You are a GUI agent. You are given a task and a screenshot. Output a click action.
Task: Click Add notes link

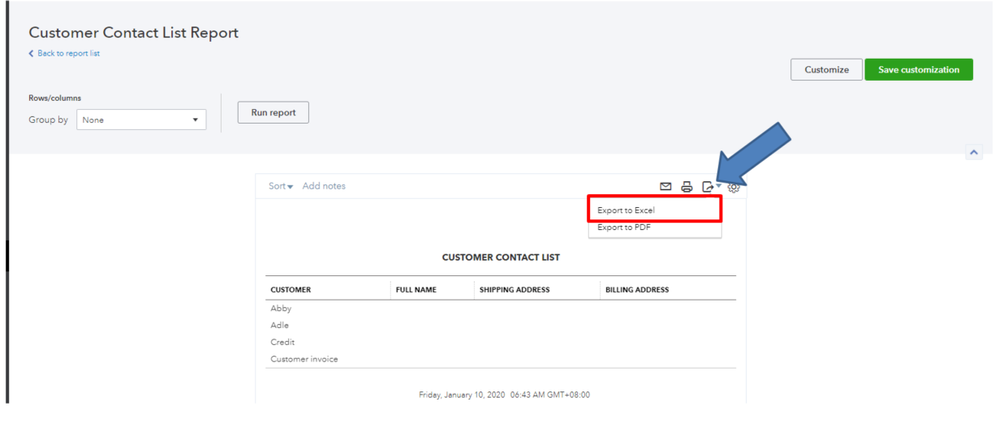(x=324, y=186)
